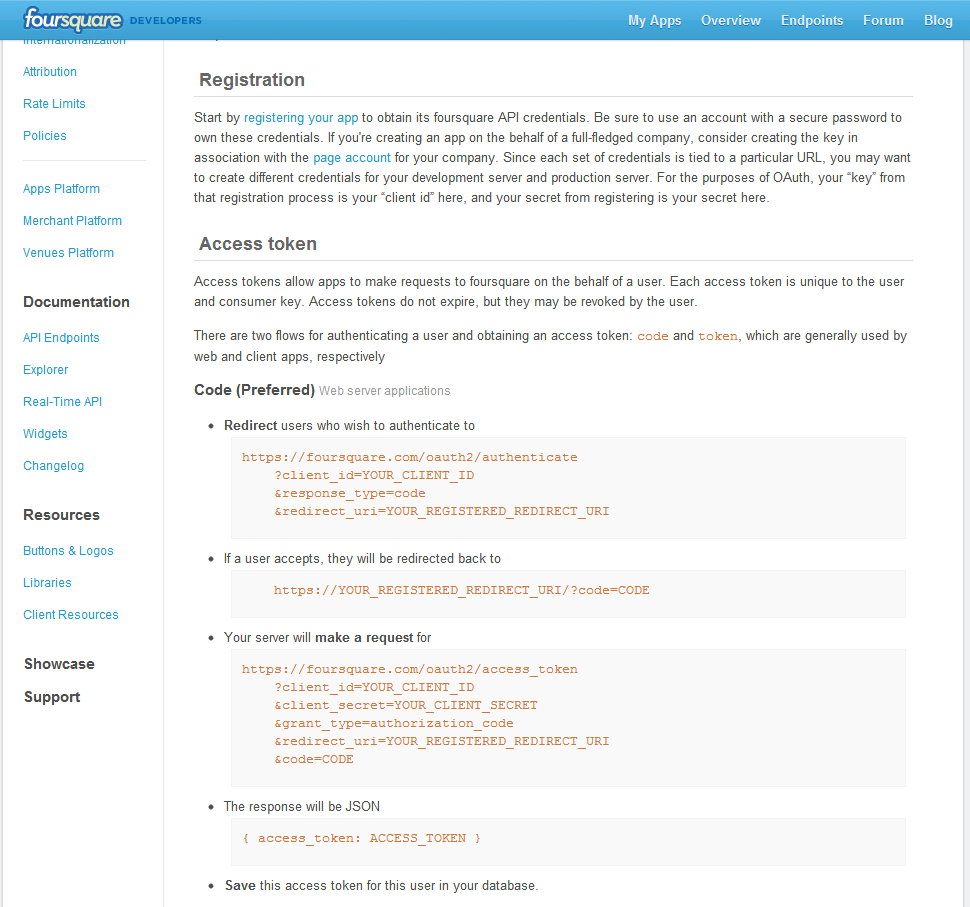Screen dimensions: 970x907
Task: Go to Apps Platform sidebar link
Action: [x=61, y=189]
